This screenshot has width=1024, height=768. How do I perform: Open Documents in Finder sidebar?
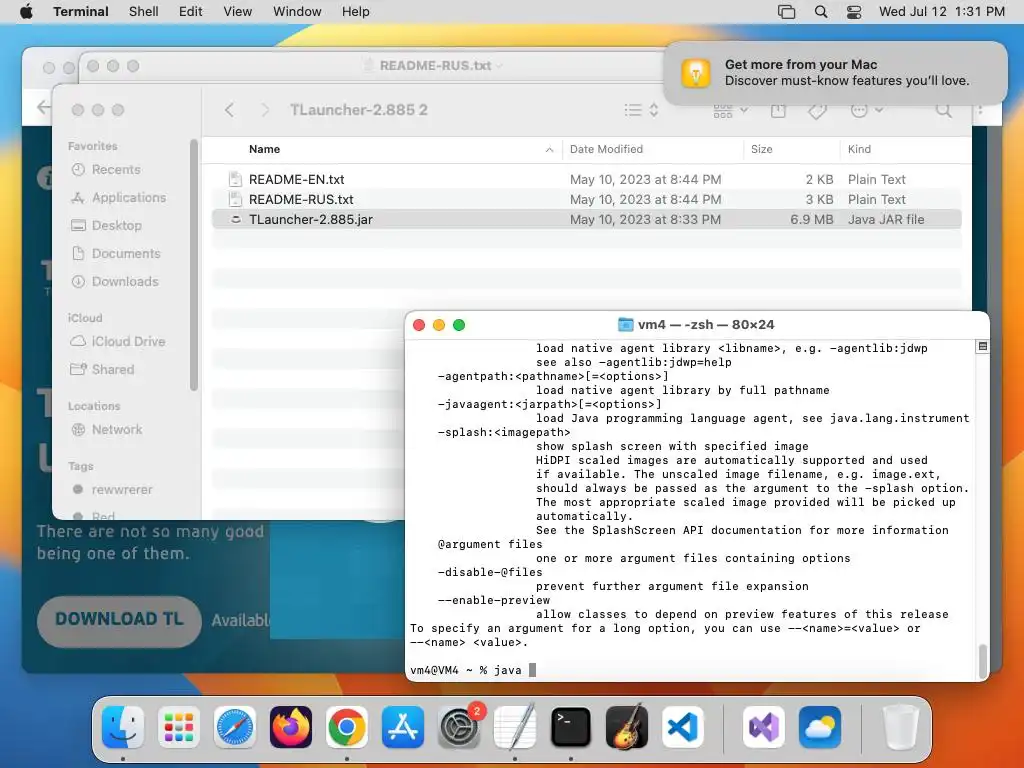point(116,253)
